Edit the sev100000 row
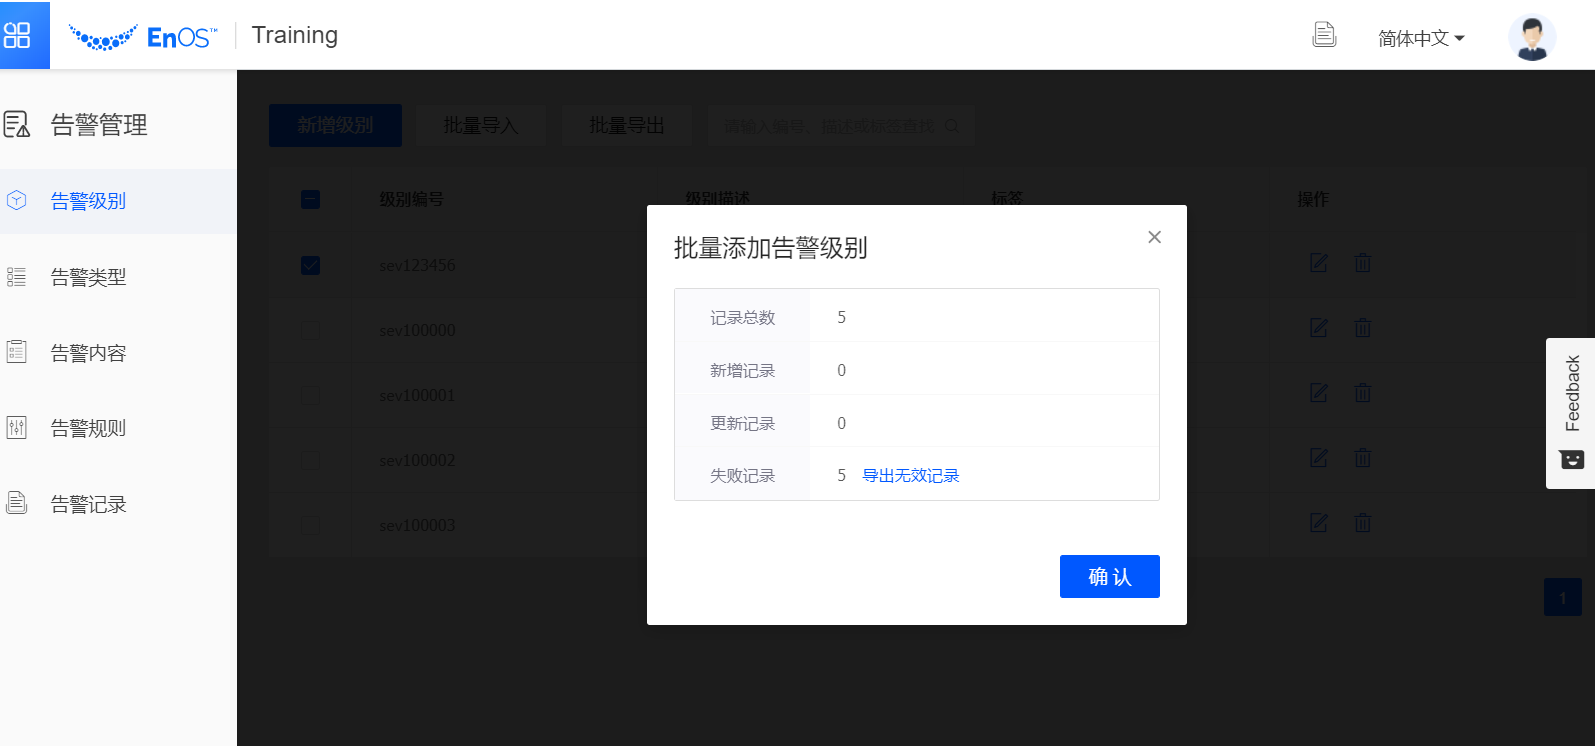Viewport: 1595px width, 746px height. 1319,328
